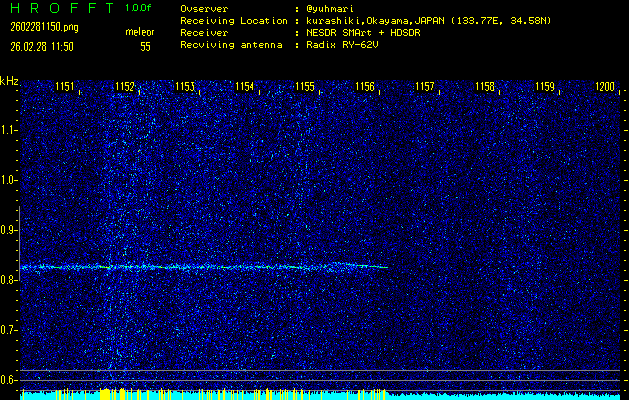
Task: Click the kHz axis unit label
Action: tap(9, 80)
